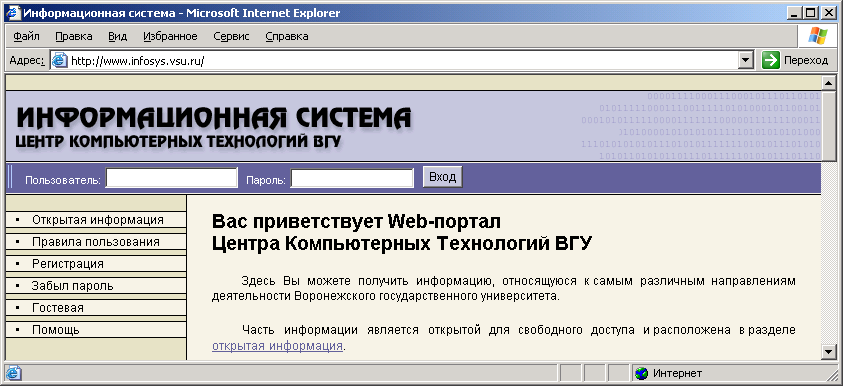
Task: Click the Вход login button
Action: click(442, 177)
